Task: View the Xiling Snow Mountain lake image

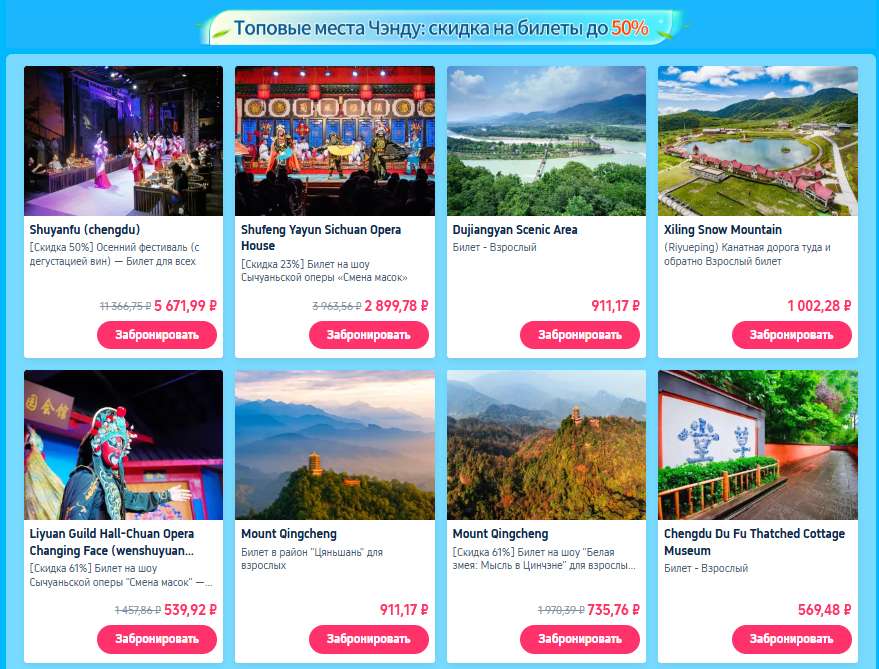Action: tap(758, 141)
